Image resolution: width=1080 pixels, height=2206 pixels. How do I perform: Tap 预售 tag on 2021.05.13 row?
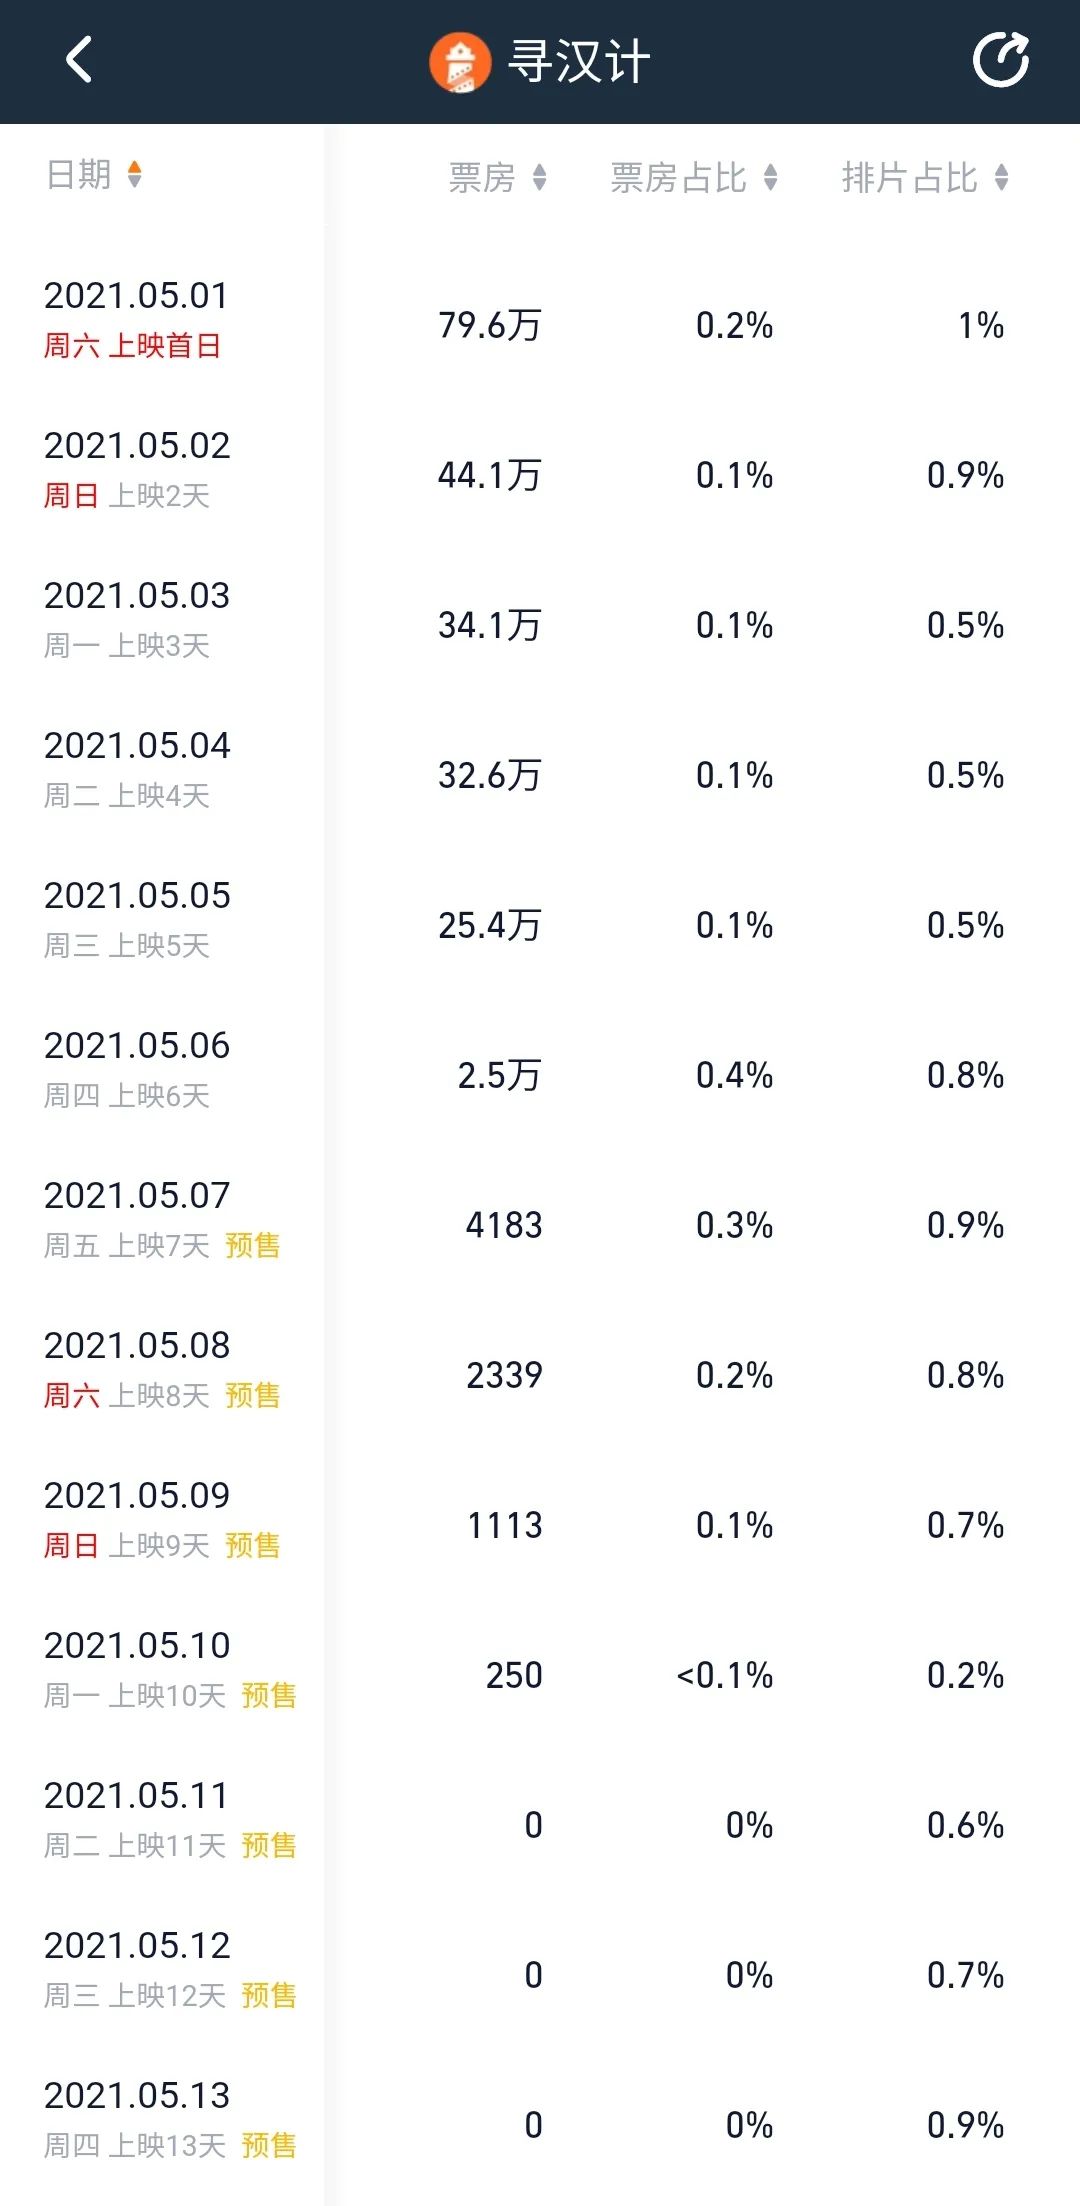coord(269,2145)
